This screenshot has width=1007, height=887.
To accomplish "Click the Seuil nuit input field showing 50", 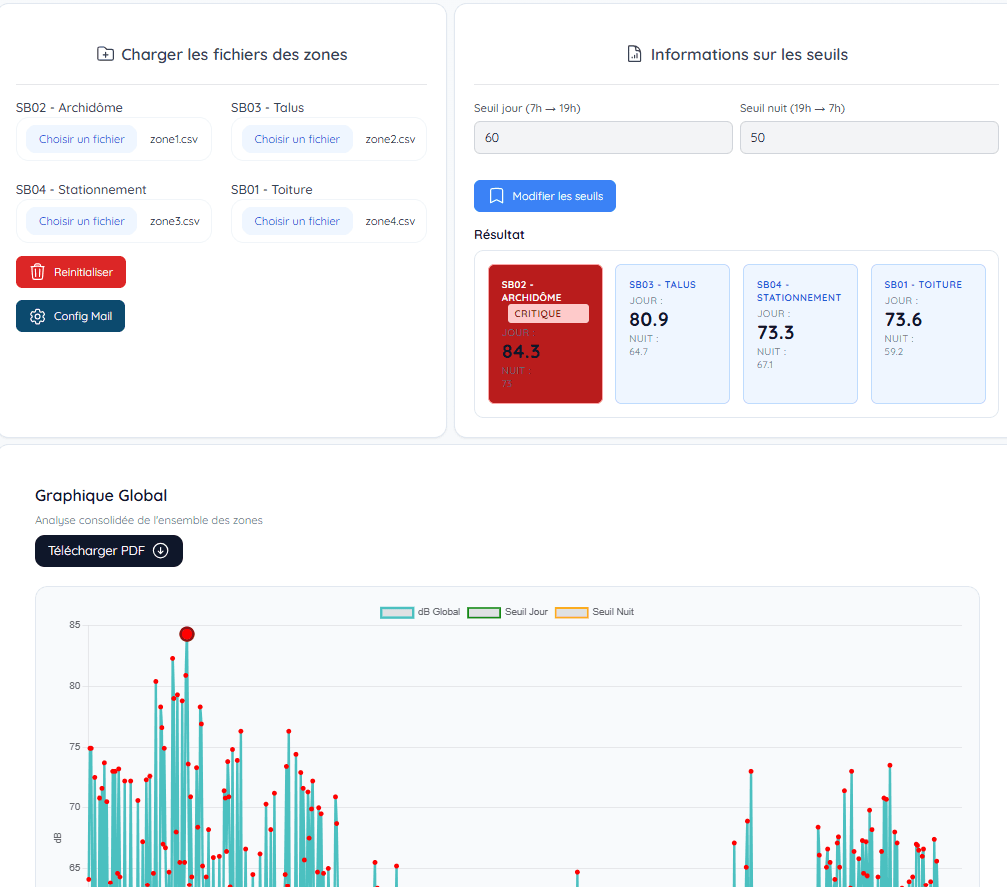I will coord(869,137).
